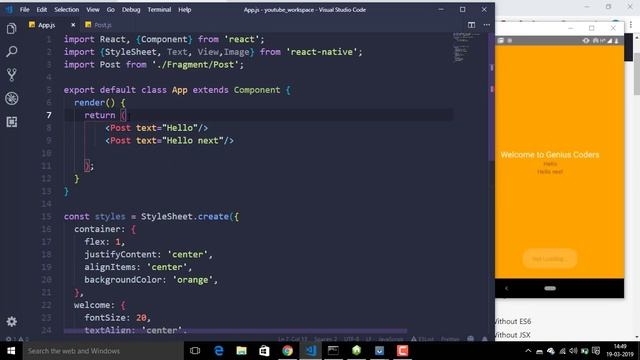Open the notification center icon
This screenshot has width=640, height=360.
(x=596, y=351)
